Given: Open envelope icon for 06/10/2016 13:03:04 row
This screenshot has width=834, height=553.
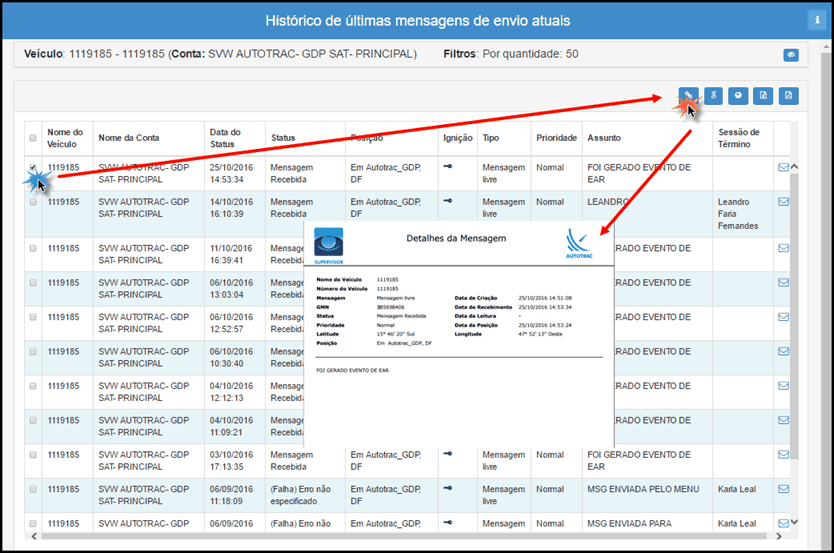Looking at the screenshot, I should coord(783,283).
